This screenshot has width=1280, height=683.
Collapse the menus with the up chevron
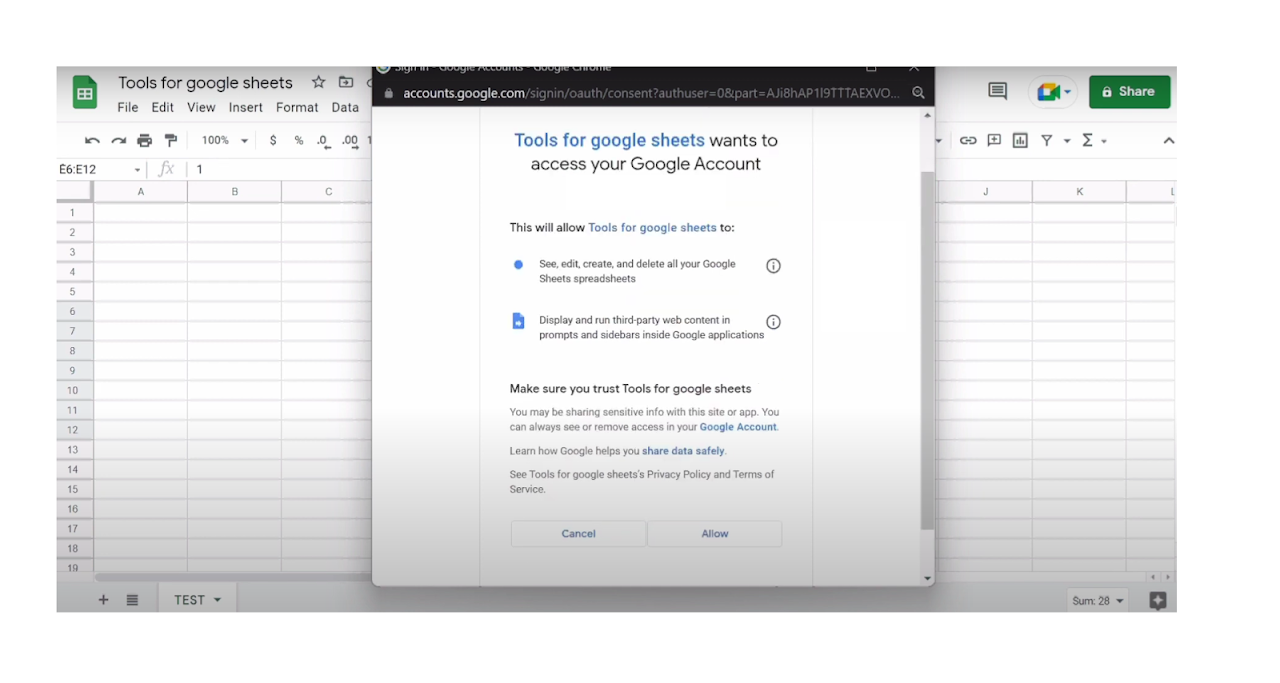coord(1168,141)
